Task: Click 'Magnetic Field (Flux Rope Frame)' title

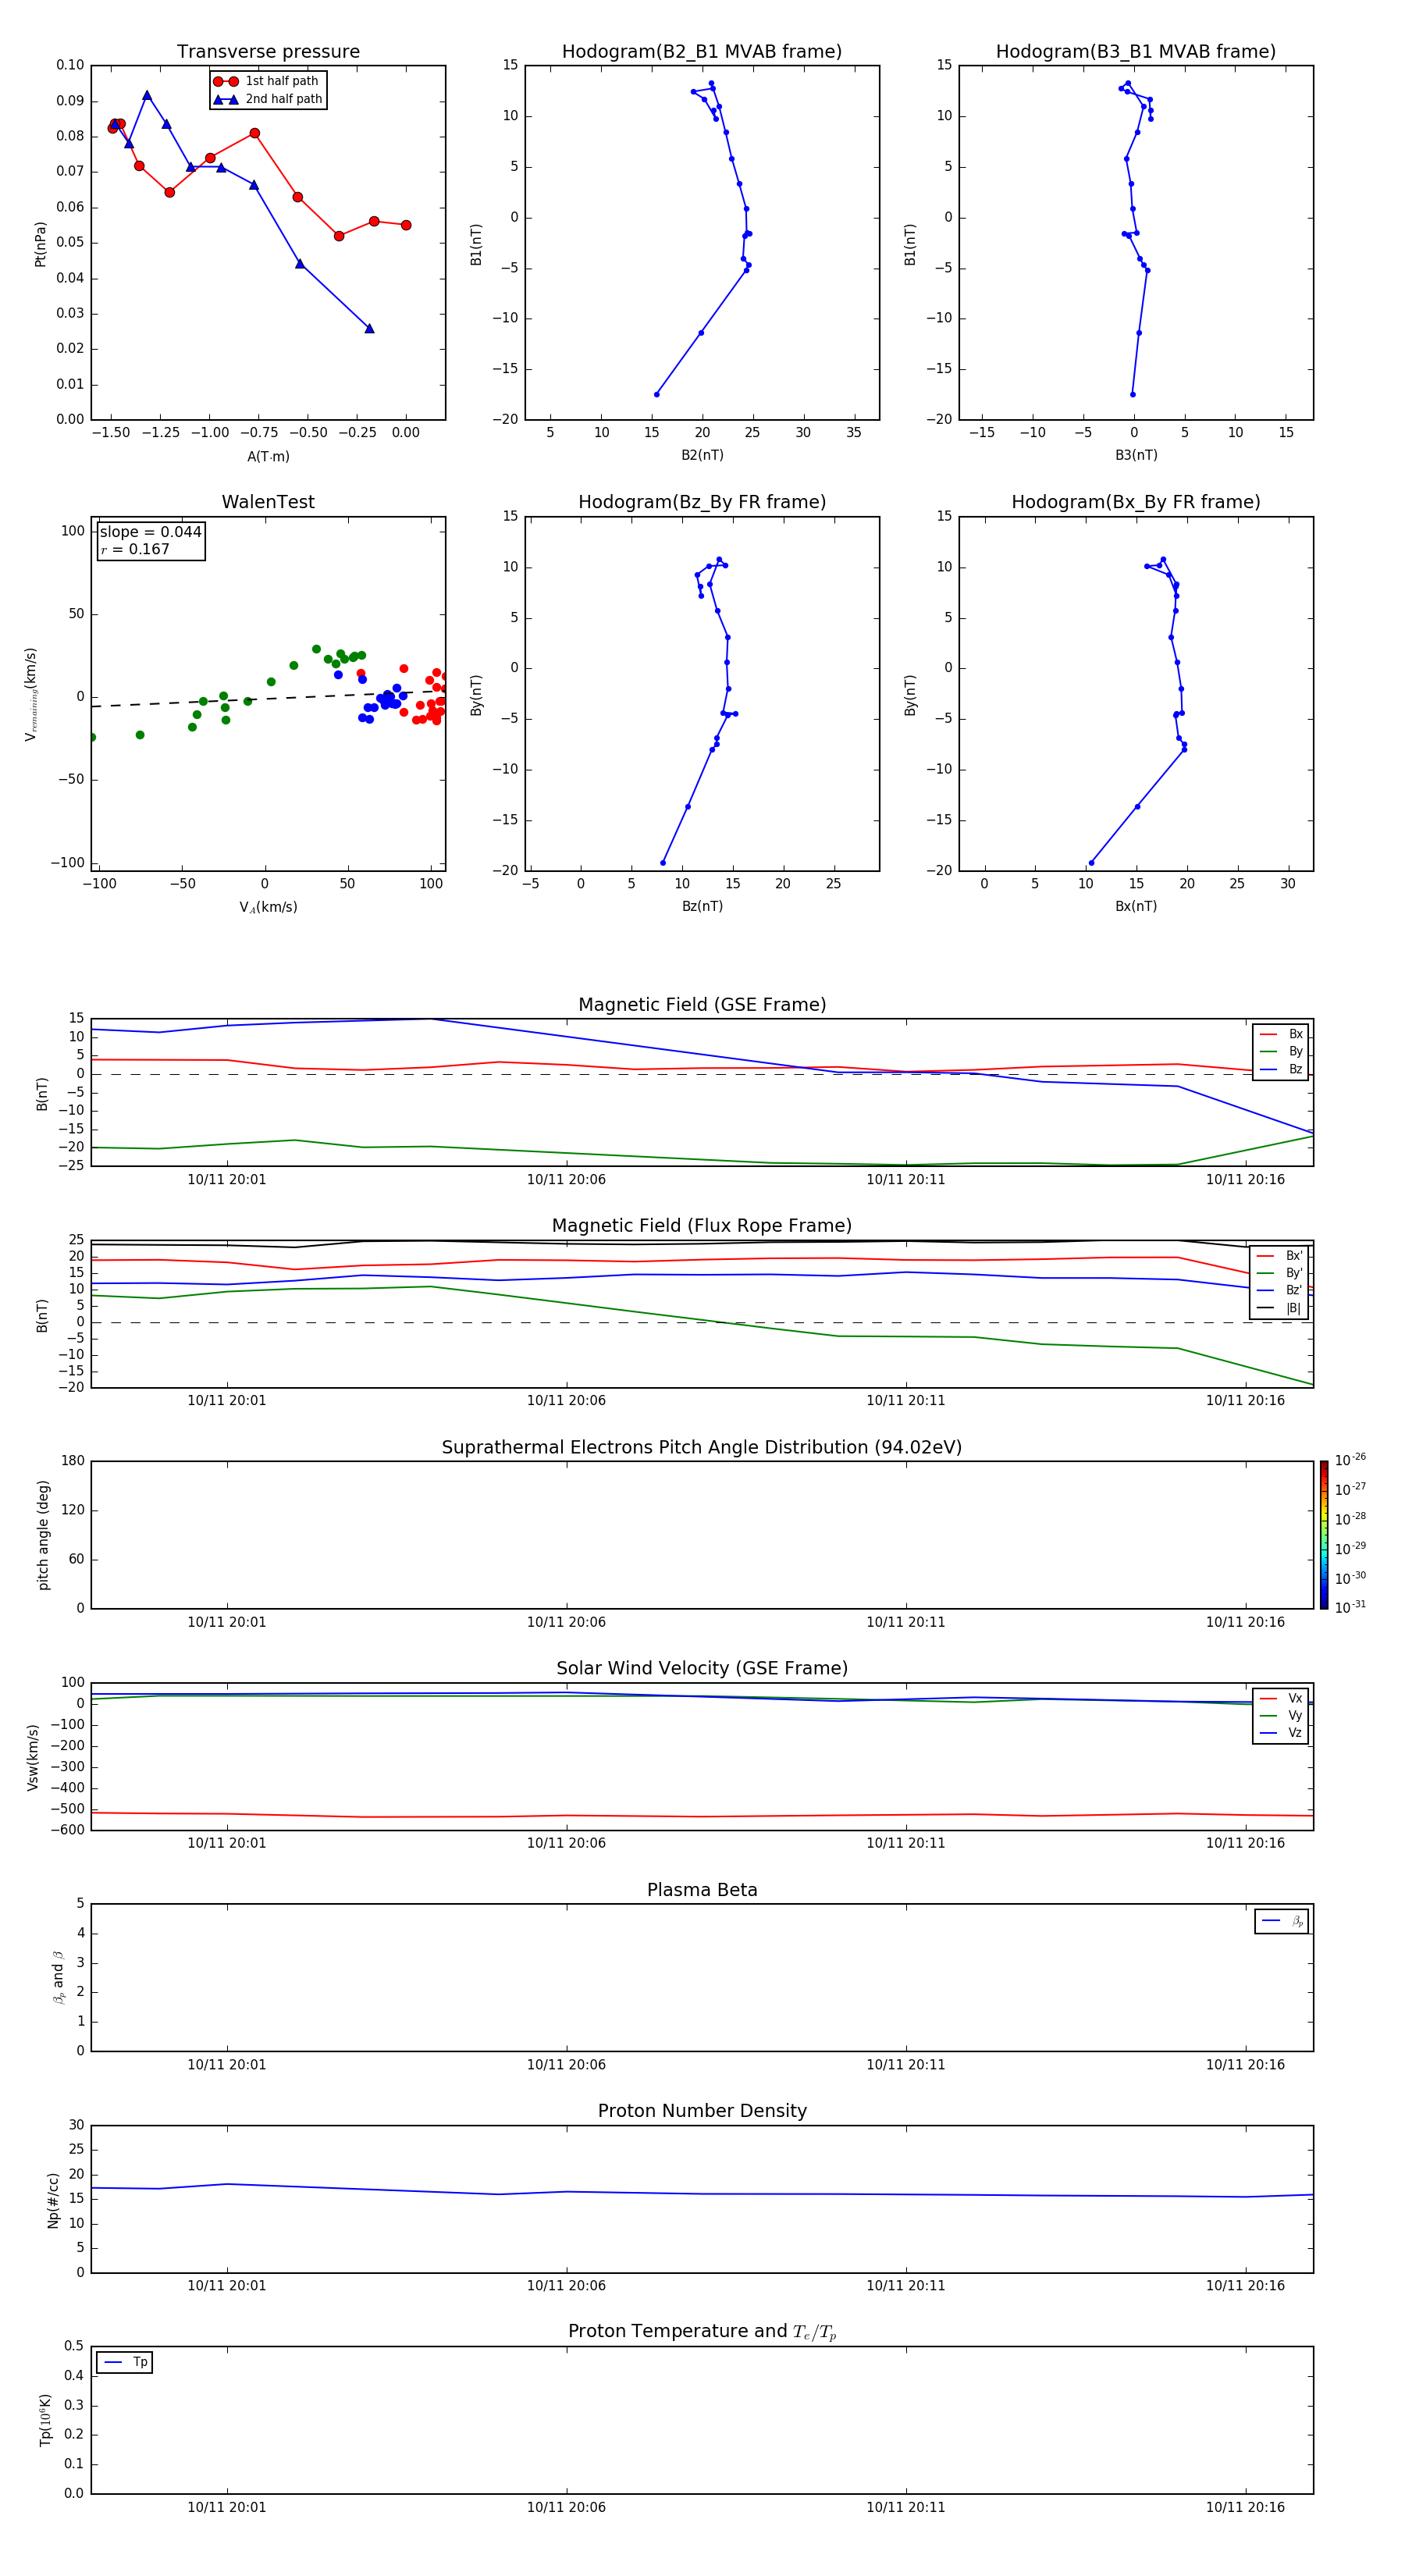Action: pyautogui.click(x=702, y=1225)
